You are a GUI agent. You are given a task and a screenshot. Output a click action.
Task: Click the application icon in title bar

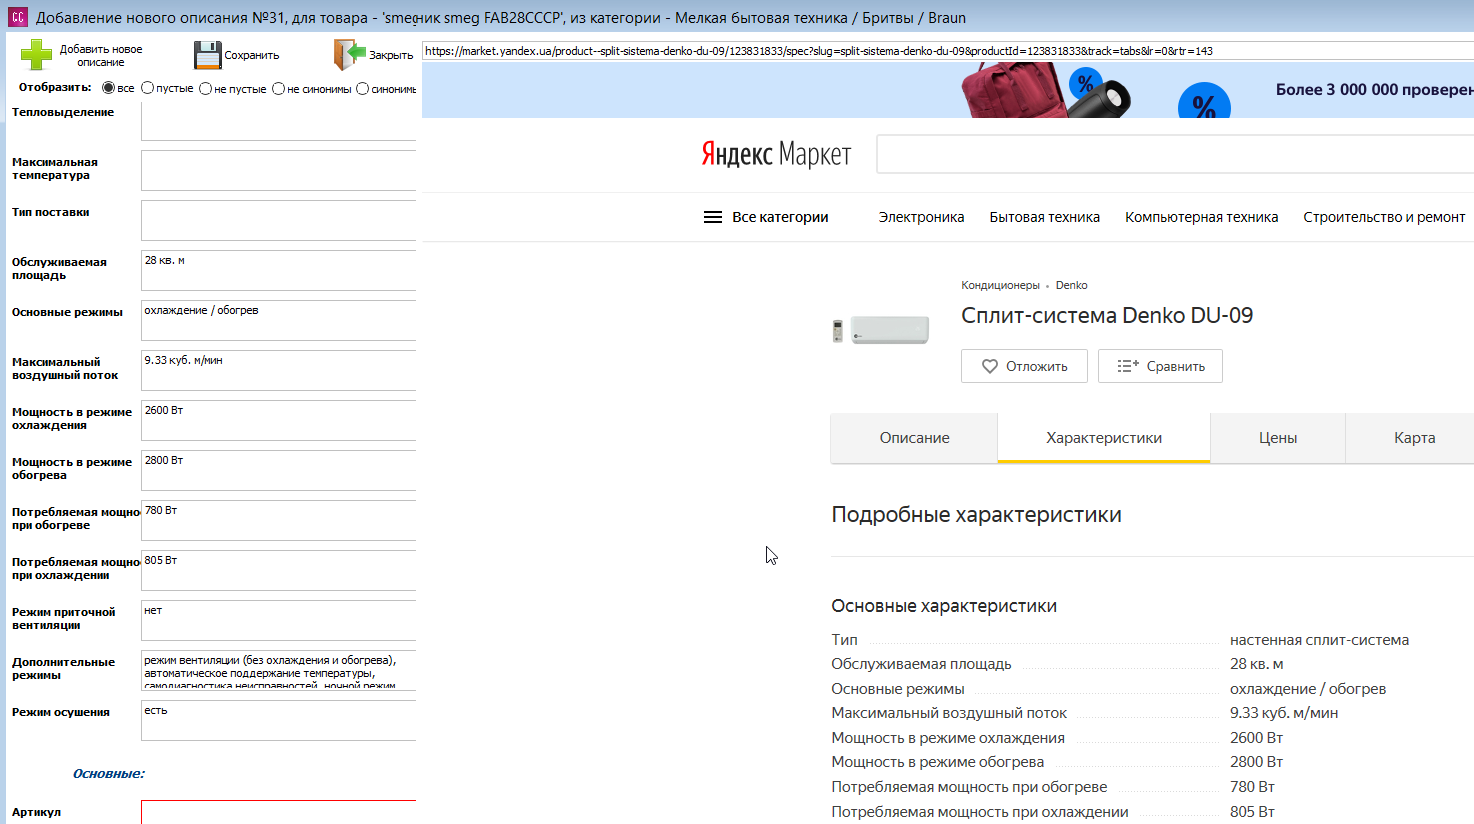[x=17, y=17]
